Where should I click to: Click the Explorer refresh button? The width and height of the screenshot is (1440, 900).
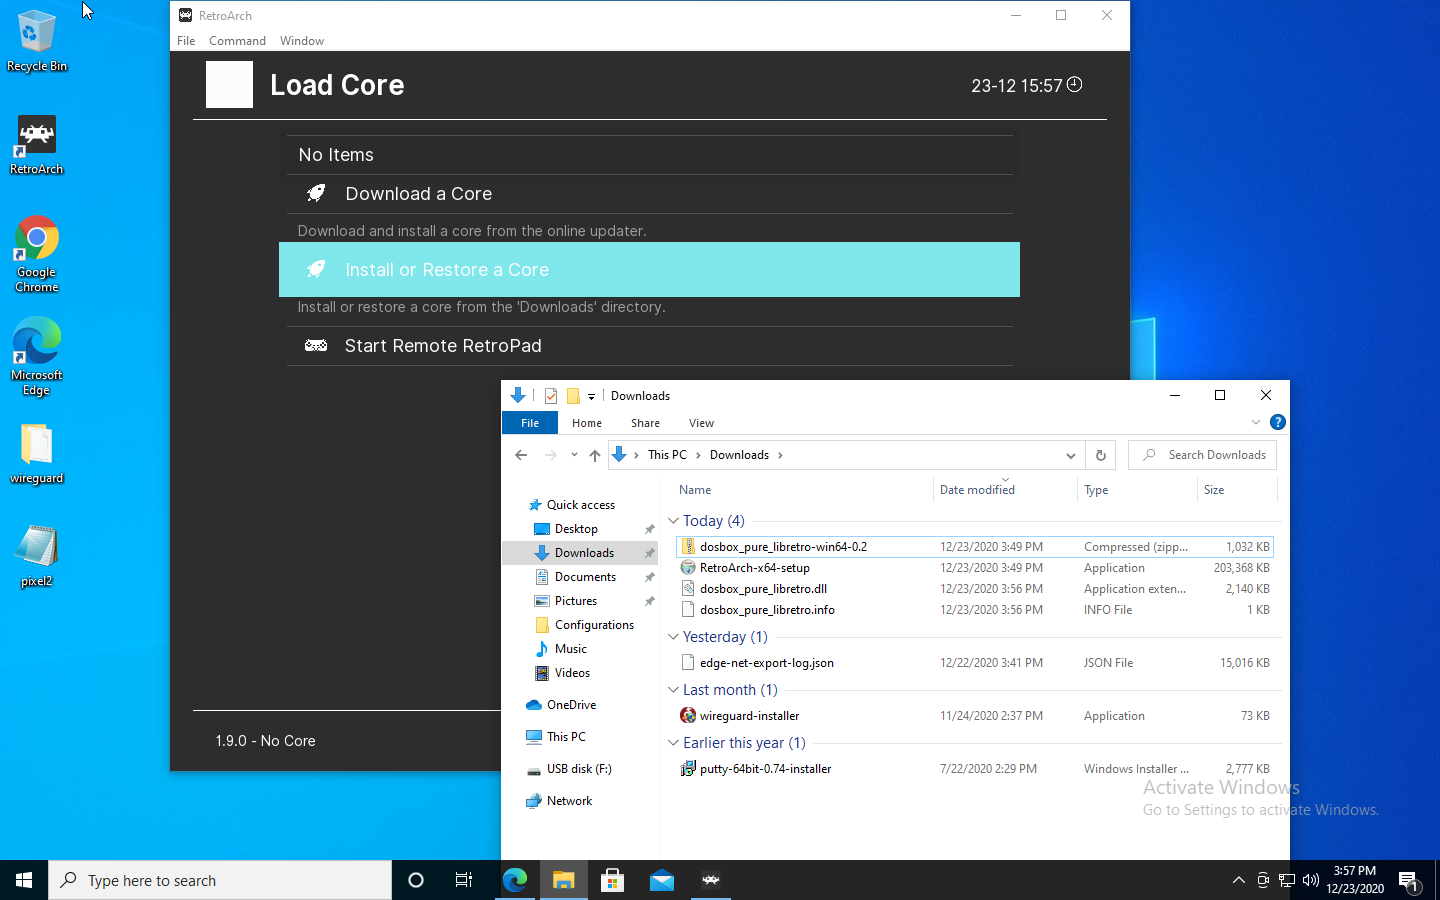[x=1100, y=455]
